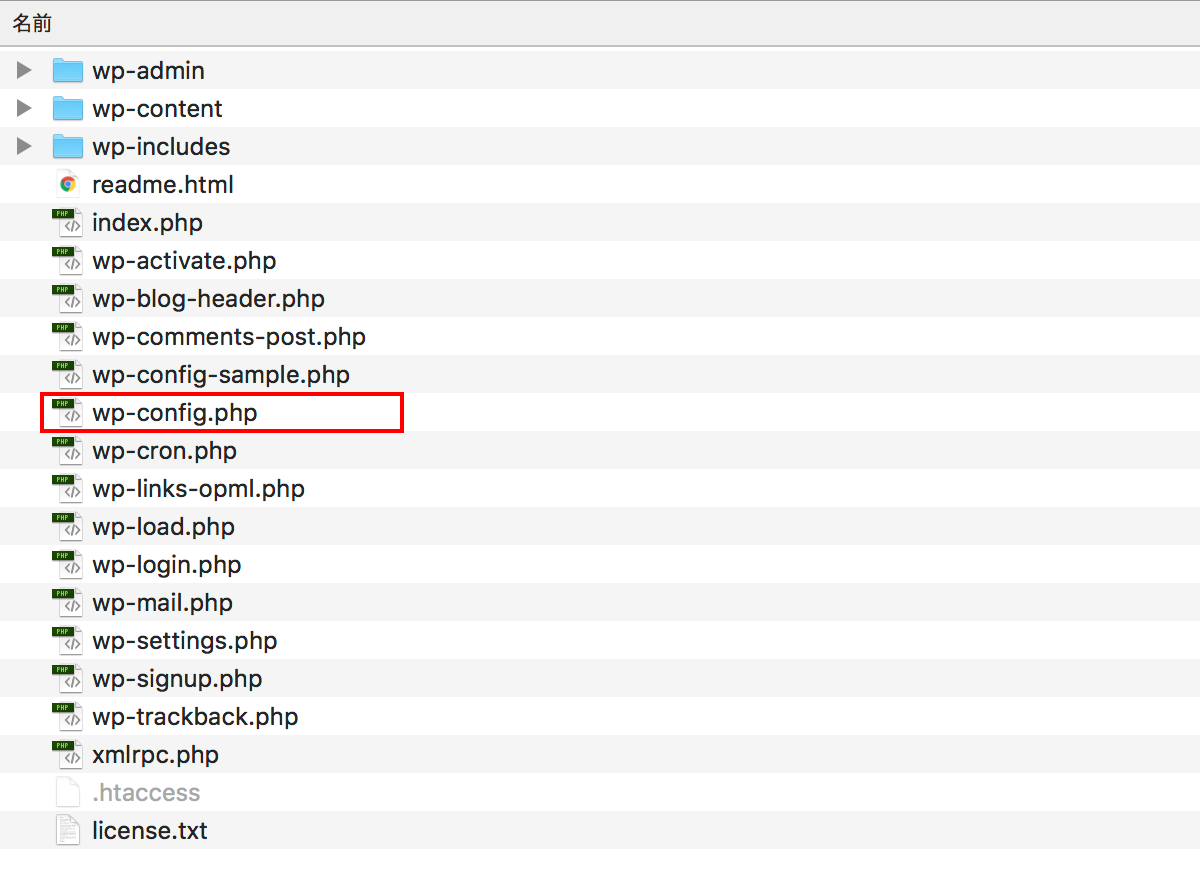Click the PHP icon of wp-cron.php

67,450
